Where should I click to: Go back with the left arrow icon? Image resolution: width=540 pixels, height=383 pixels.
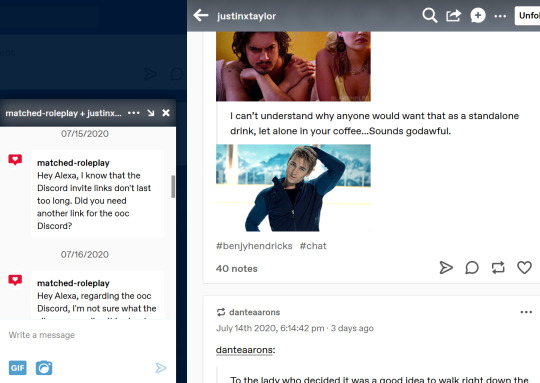(201, 15)
